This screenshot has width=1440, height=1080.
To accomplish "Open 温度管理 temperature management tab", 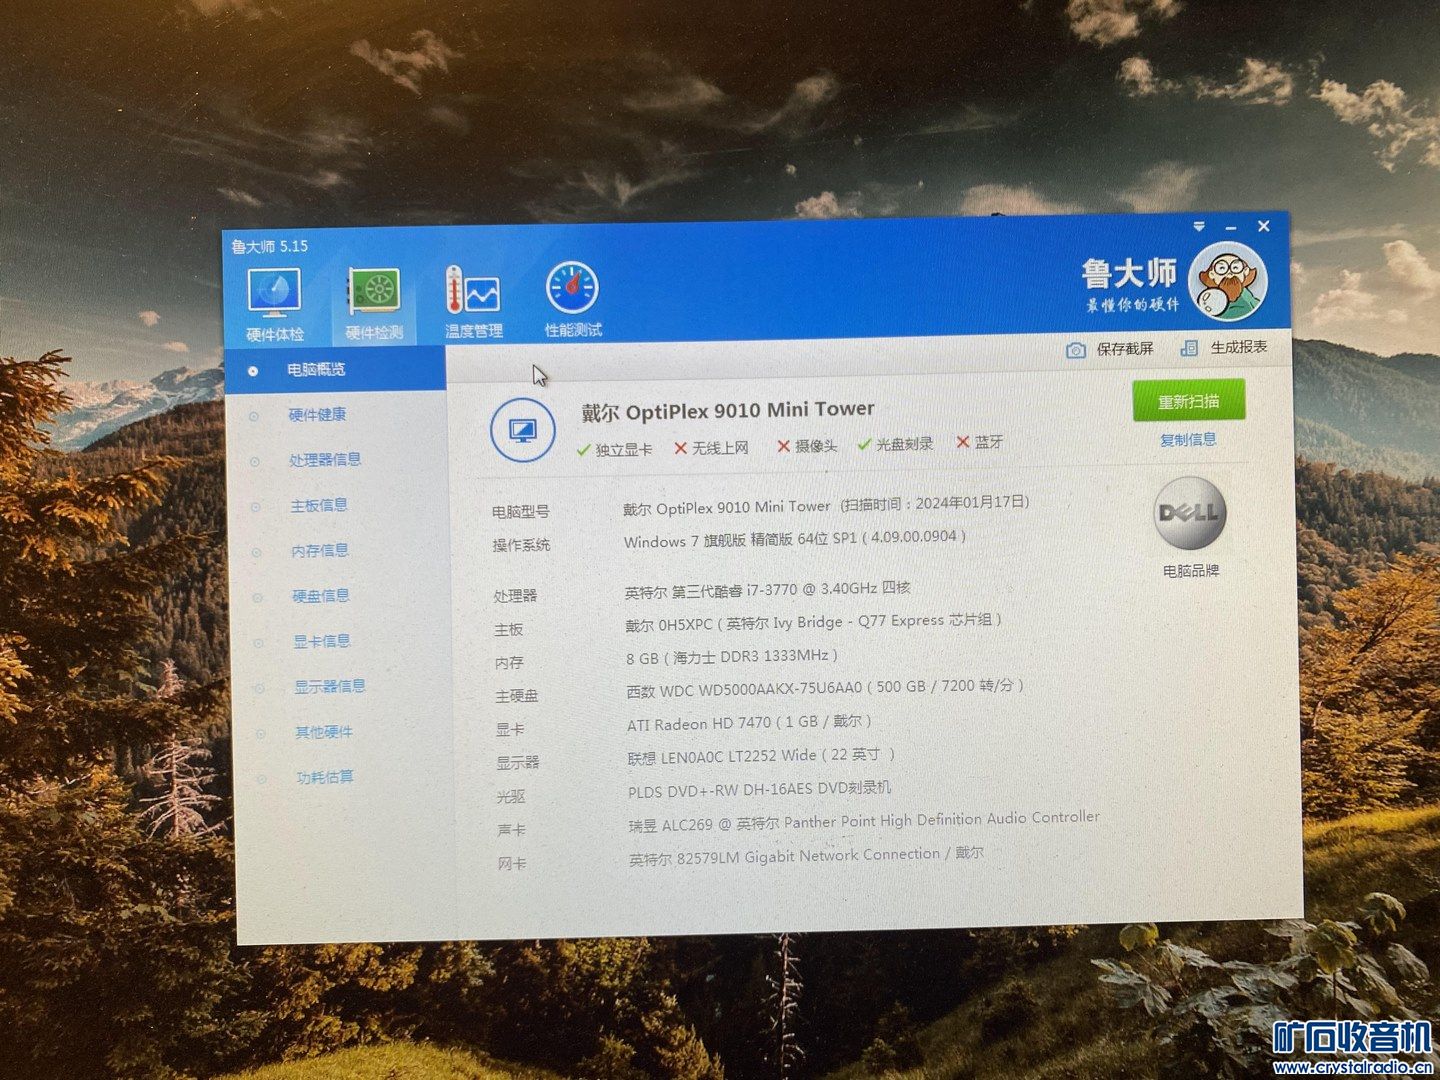I will tap(473, 301).
